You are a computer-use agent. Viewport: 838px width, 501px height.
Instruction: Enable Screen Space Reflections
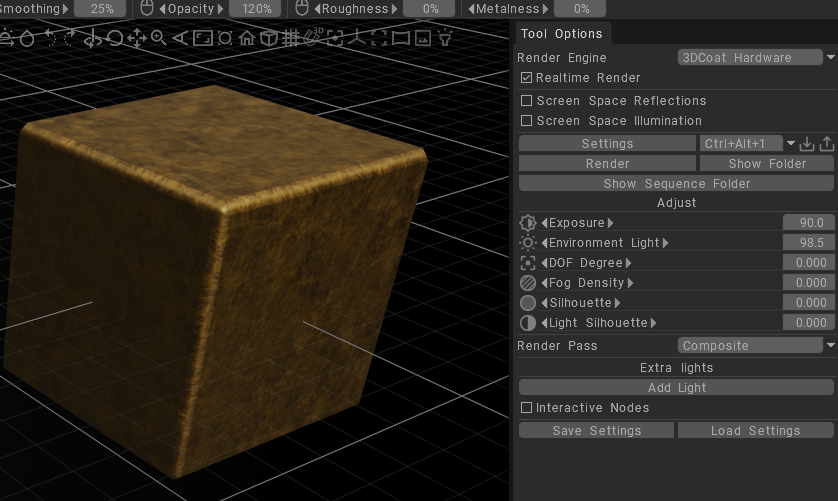pos(527,101)
